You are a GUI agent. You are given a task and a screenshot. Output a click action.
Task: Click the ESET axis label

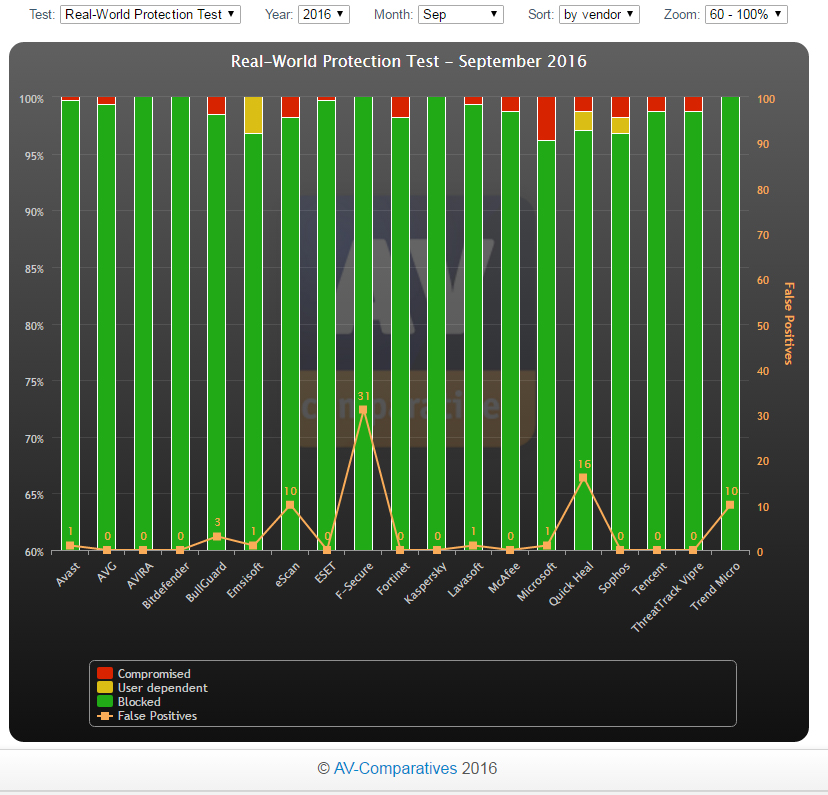pyautogui.click(x=325, y=573)
